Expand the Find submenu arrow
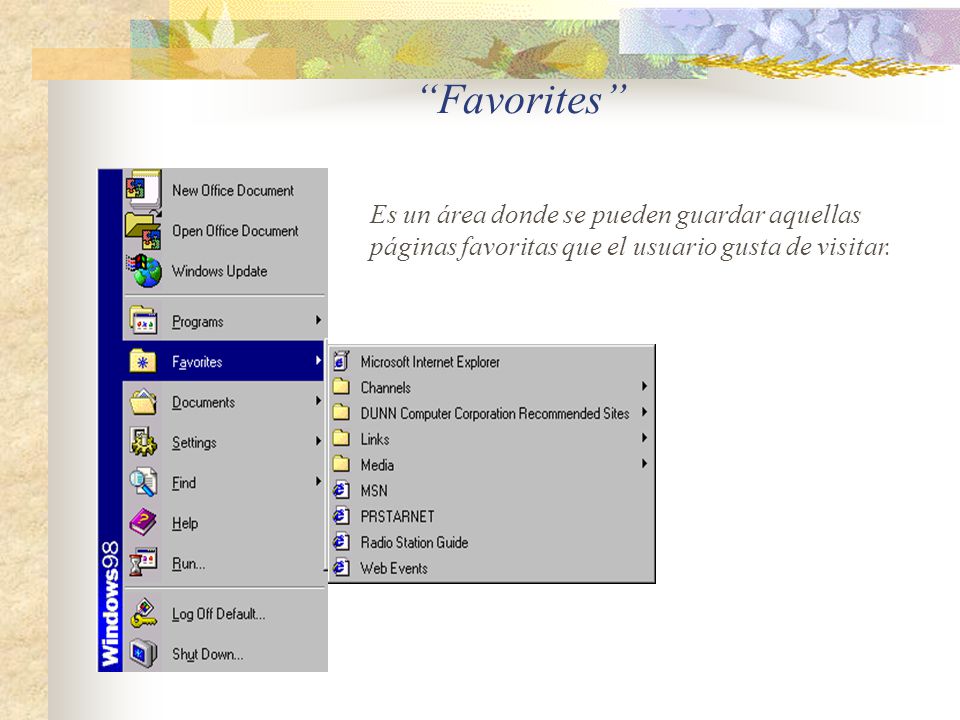The height and width of the screenshot is (720, 960). pos(318,481)
